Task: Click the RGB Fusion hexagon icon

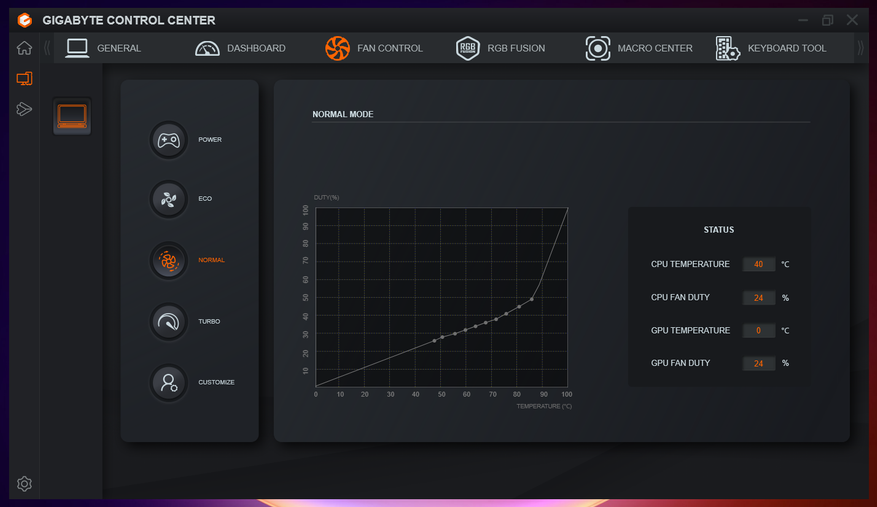Action: click(468, 48)
